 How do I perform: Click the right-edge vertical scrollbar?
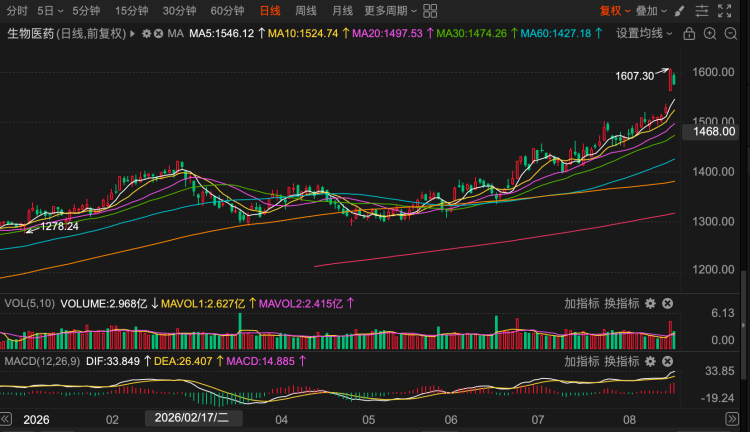pyautogui.click(x=743, y=325)
